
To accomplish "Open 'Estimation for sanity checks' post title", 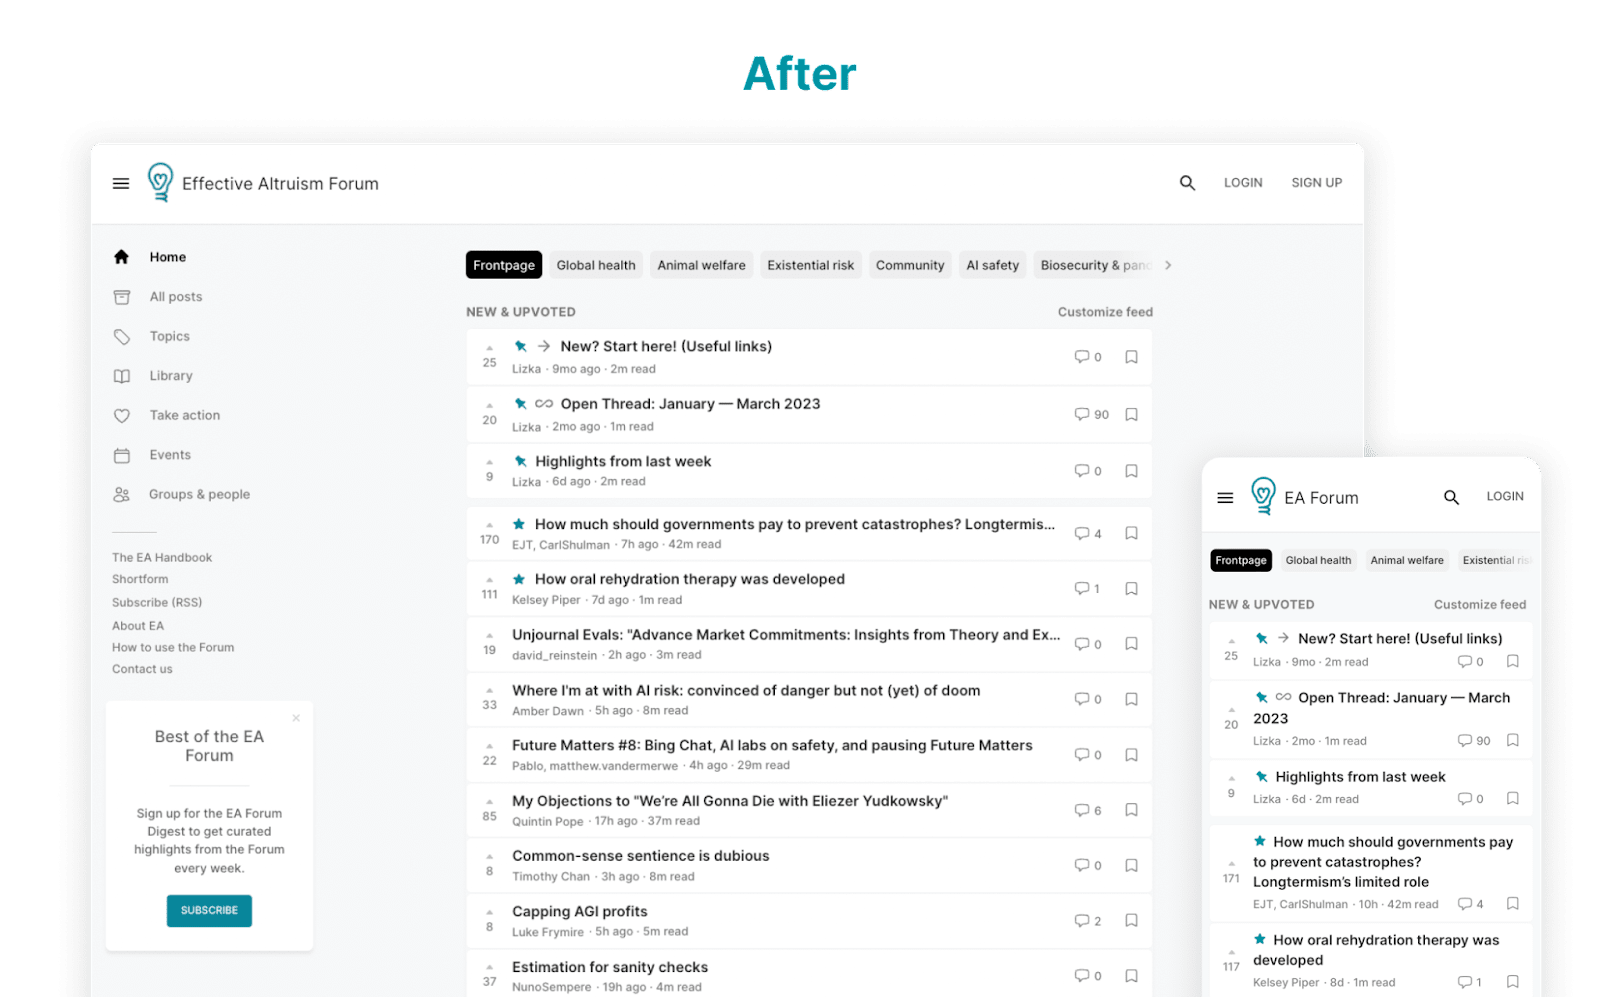I will coord(610,967).
